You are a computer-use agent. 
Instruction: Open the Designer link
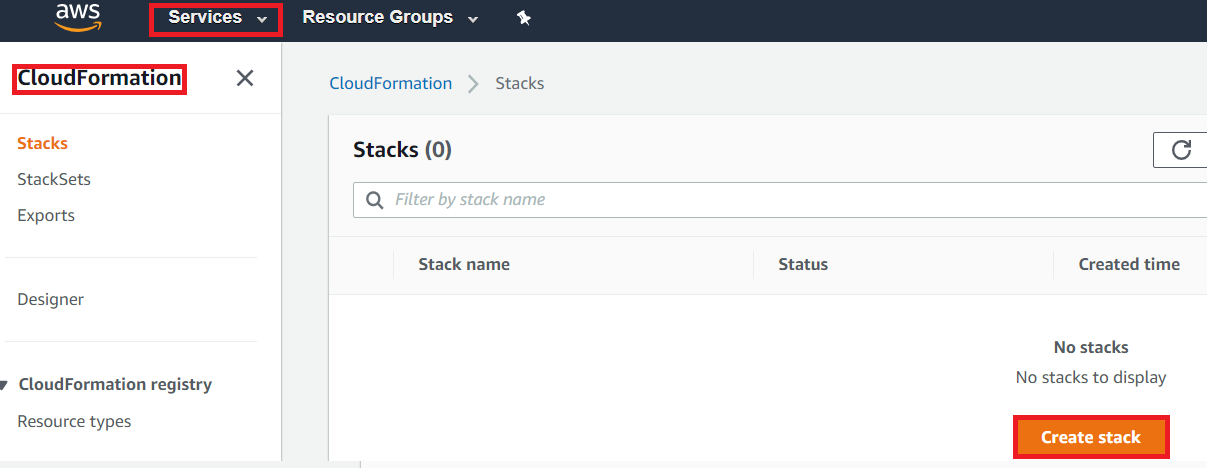click(x=50, y=299)
